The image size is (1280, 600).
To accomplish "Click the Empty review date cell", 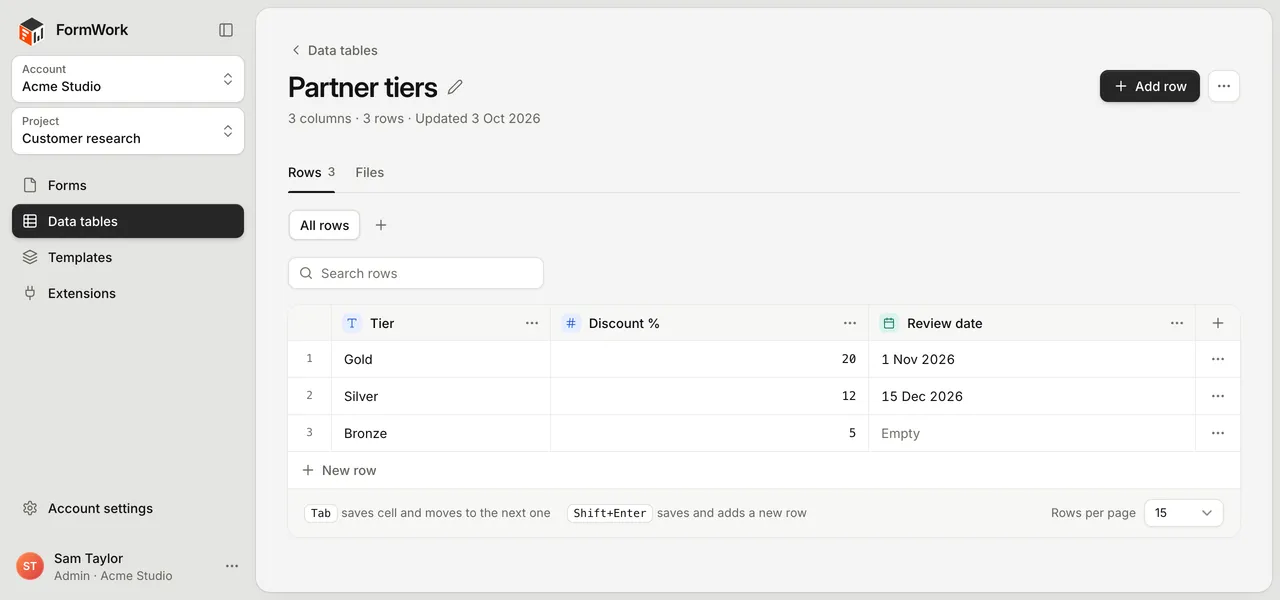I will tap(1032, 433).
